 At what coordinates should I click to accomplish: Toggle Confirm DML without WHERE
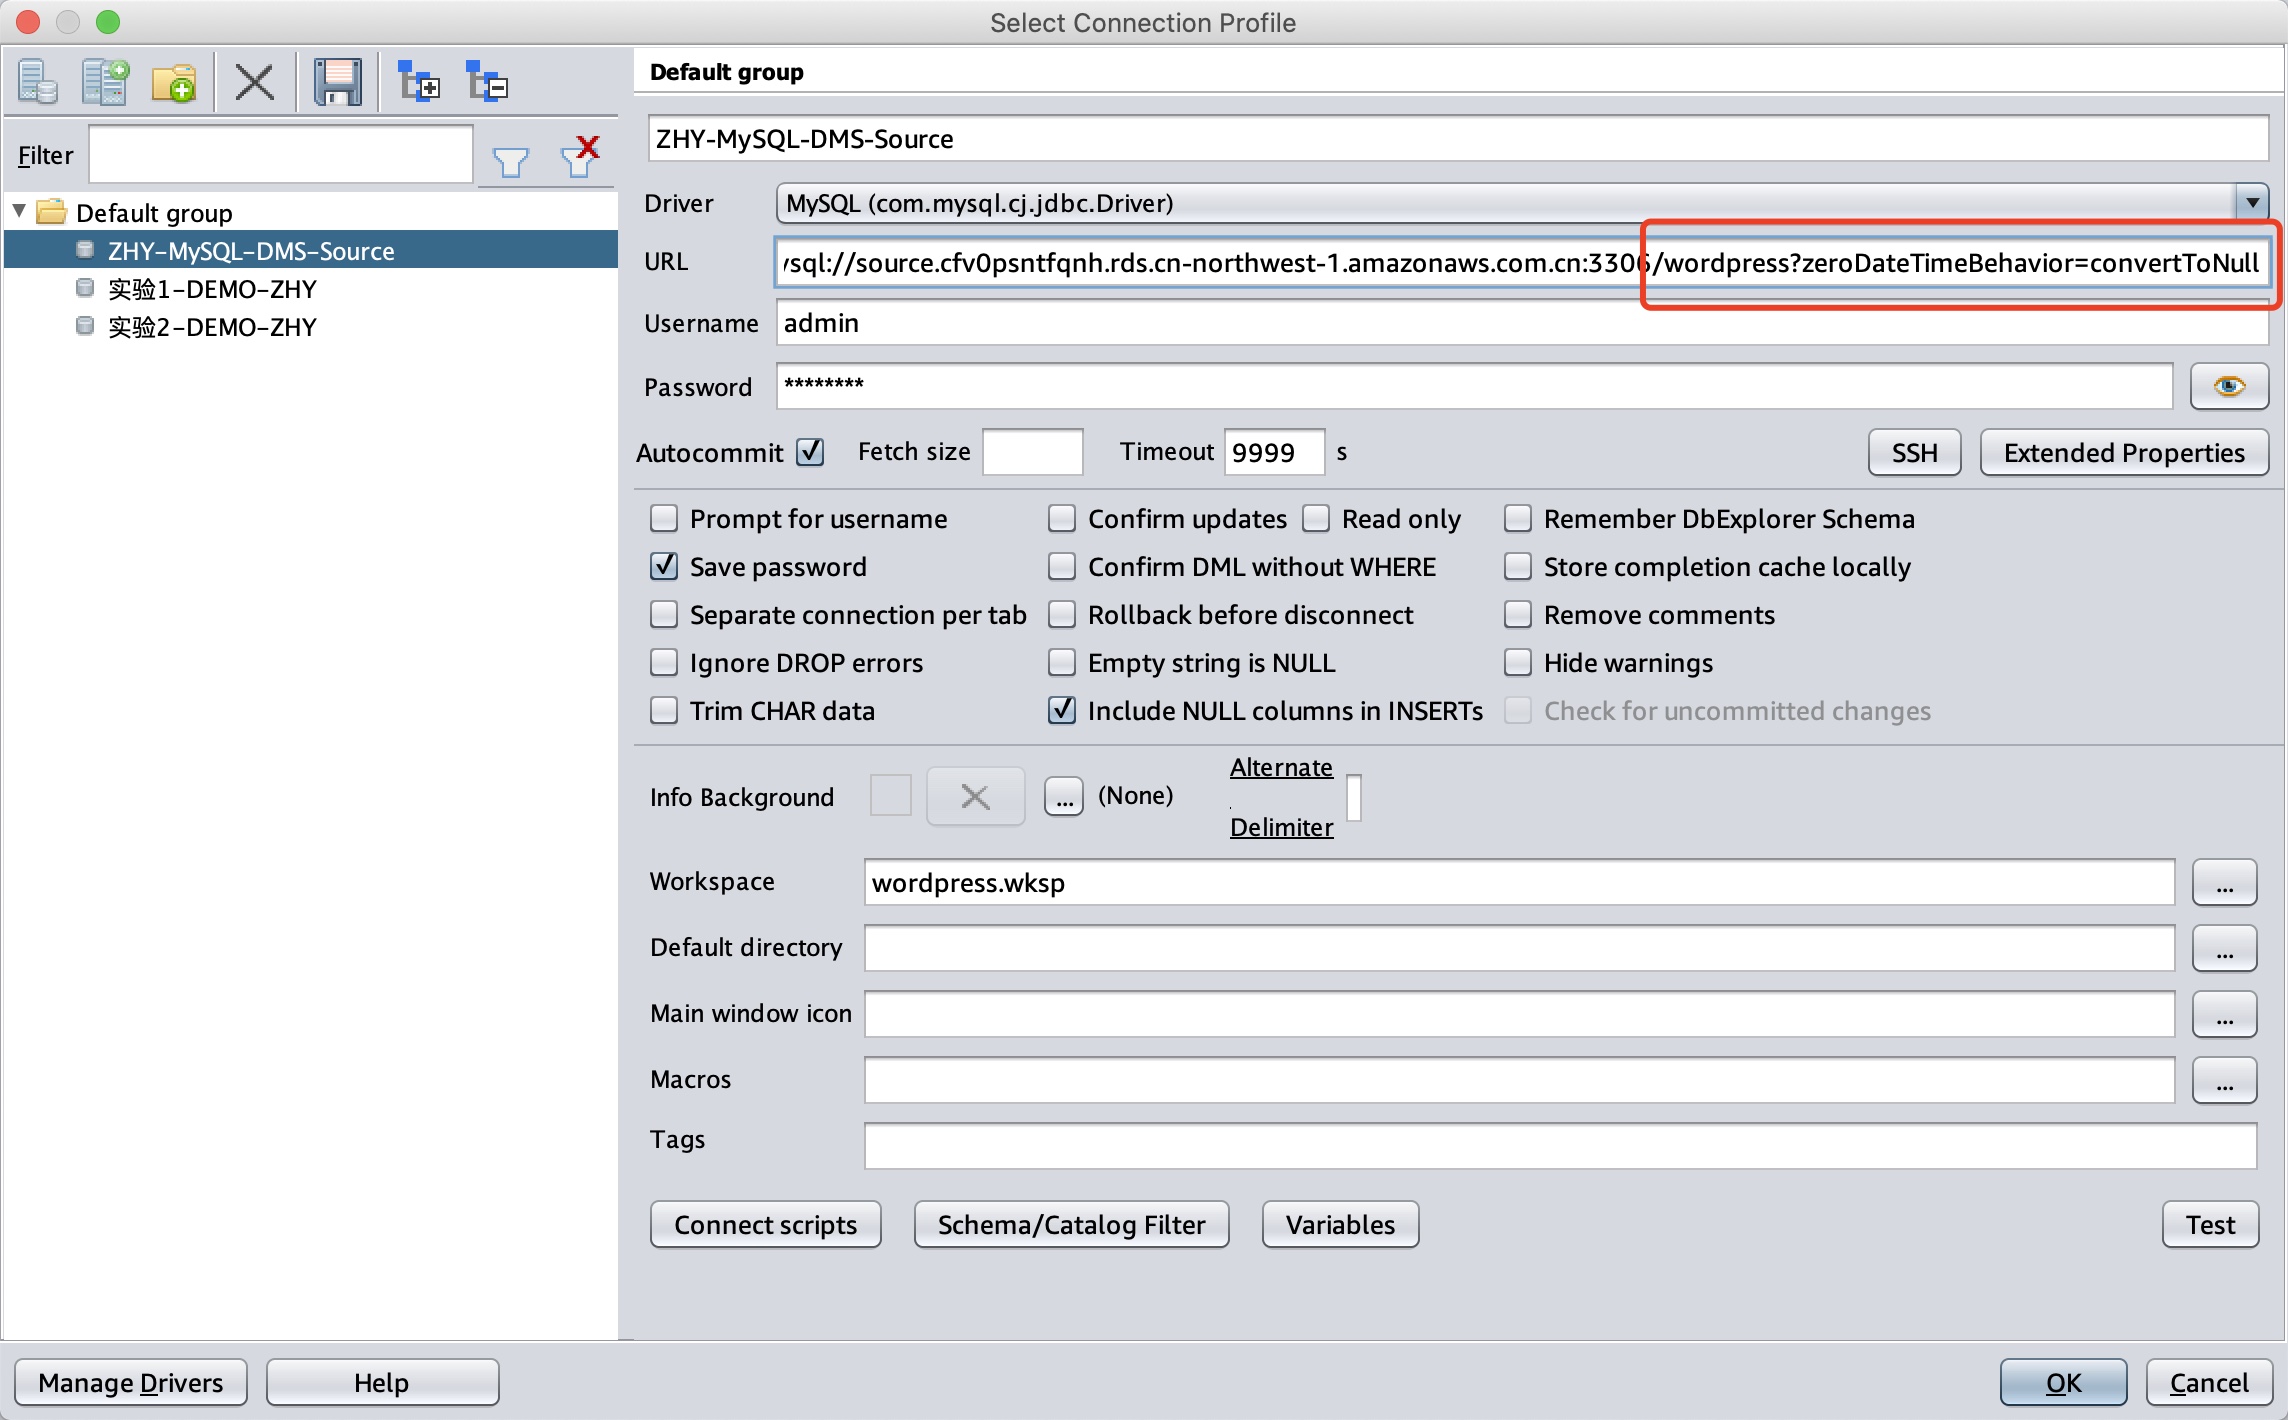tap(1061, 567)
